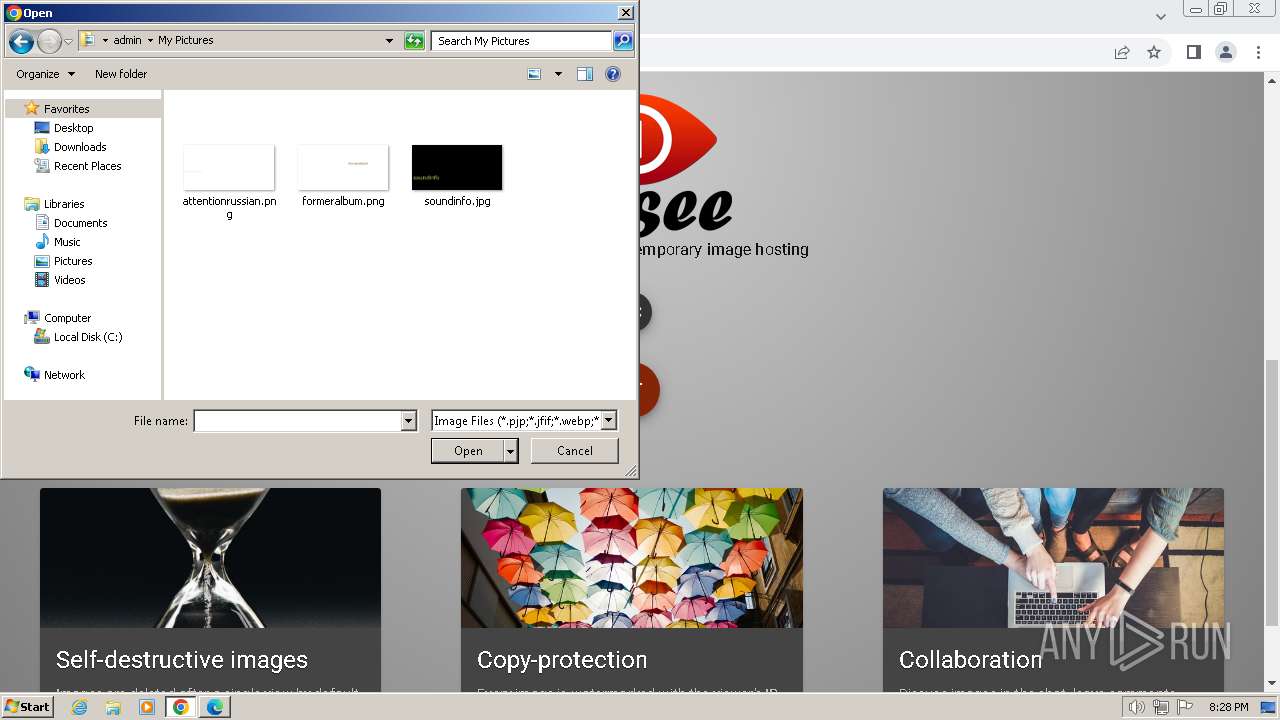Screen dimensions: 1280x720
Task: Click the Collaboration card image
Action: 1053,558
